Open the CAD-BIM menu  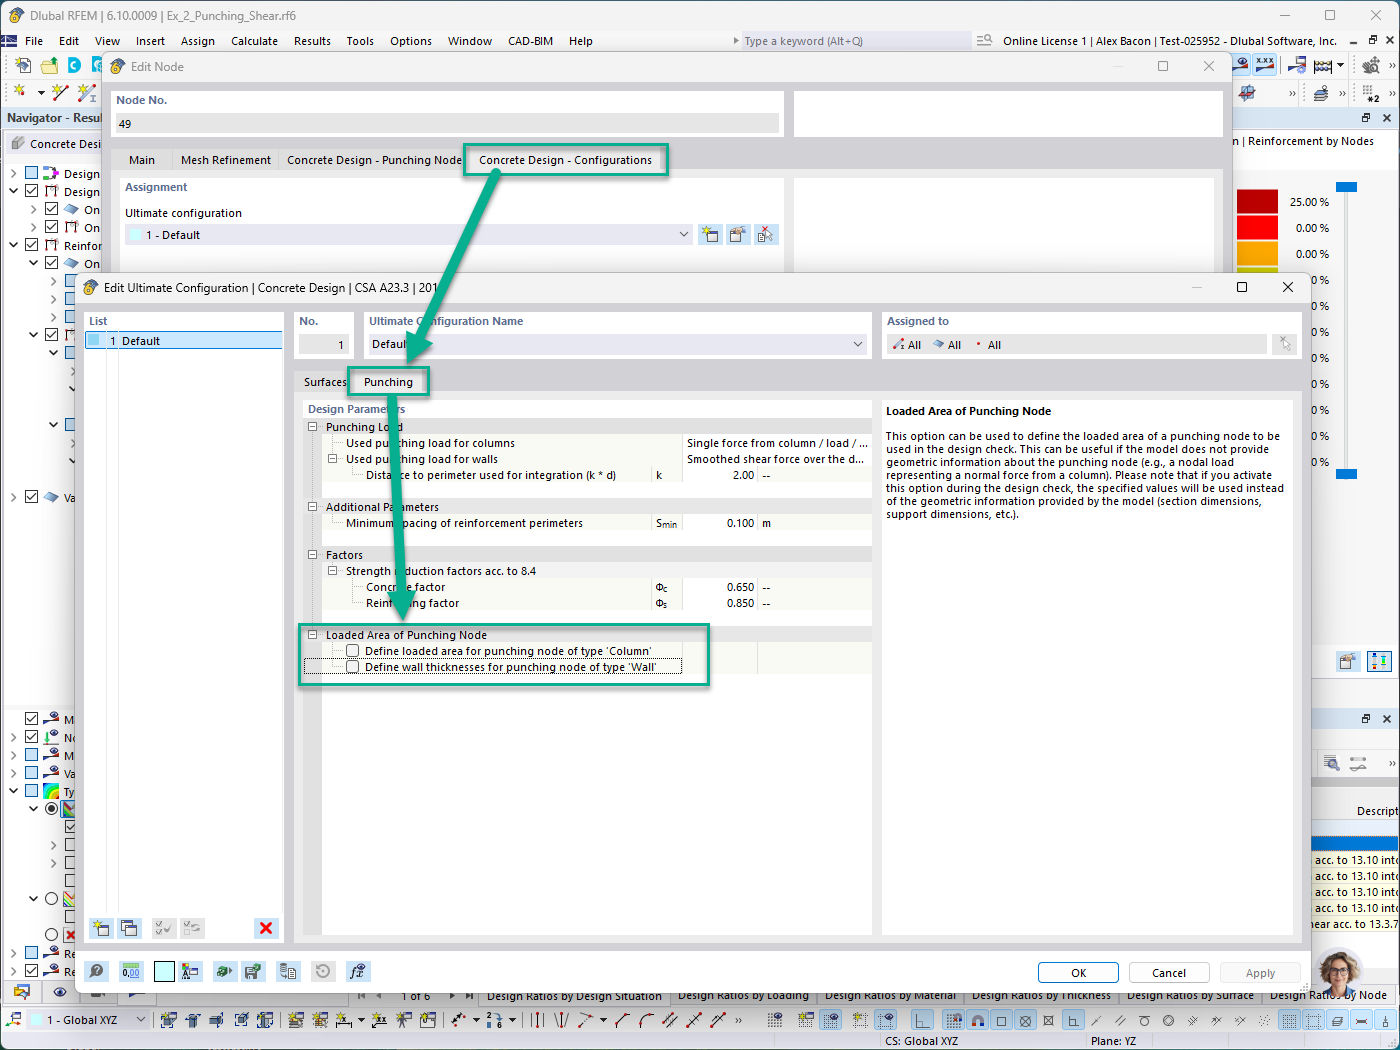click(x=530, y=41)
